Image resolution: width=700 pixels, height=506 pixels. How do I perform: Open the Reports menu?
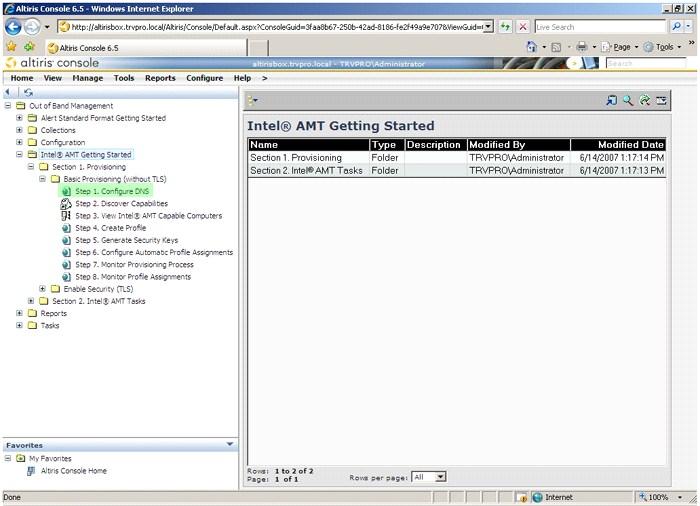click(160, 78)
